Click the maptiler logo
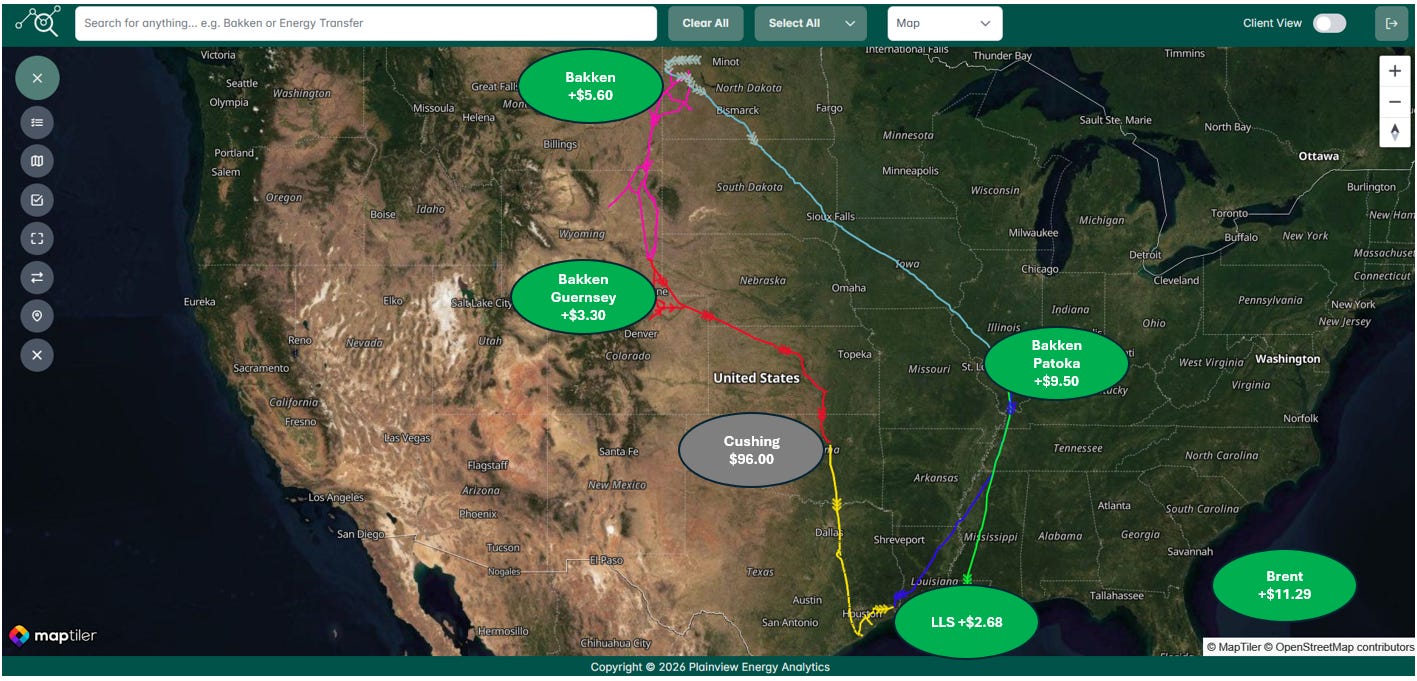1417x681 pixels. pyautogui.click(x=53, y=635)
